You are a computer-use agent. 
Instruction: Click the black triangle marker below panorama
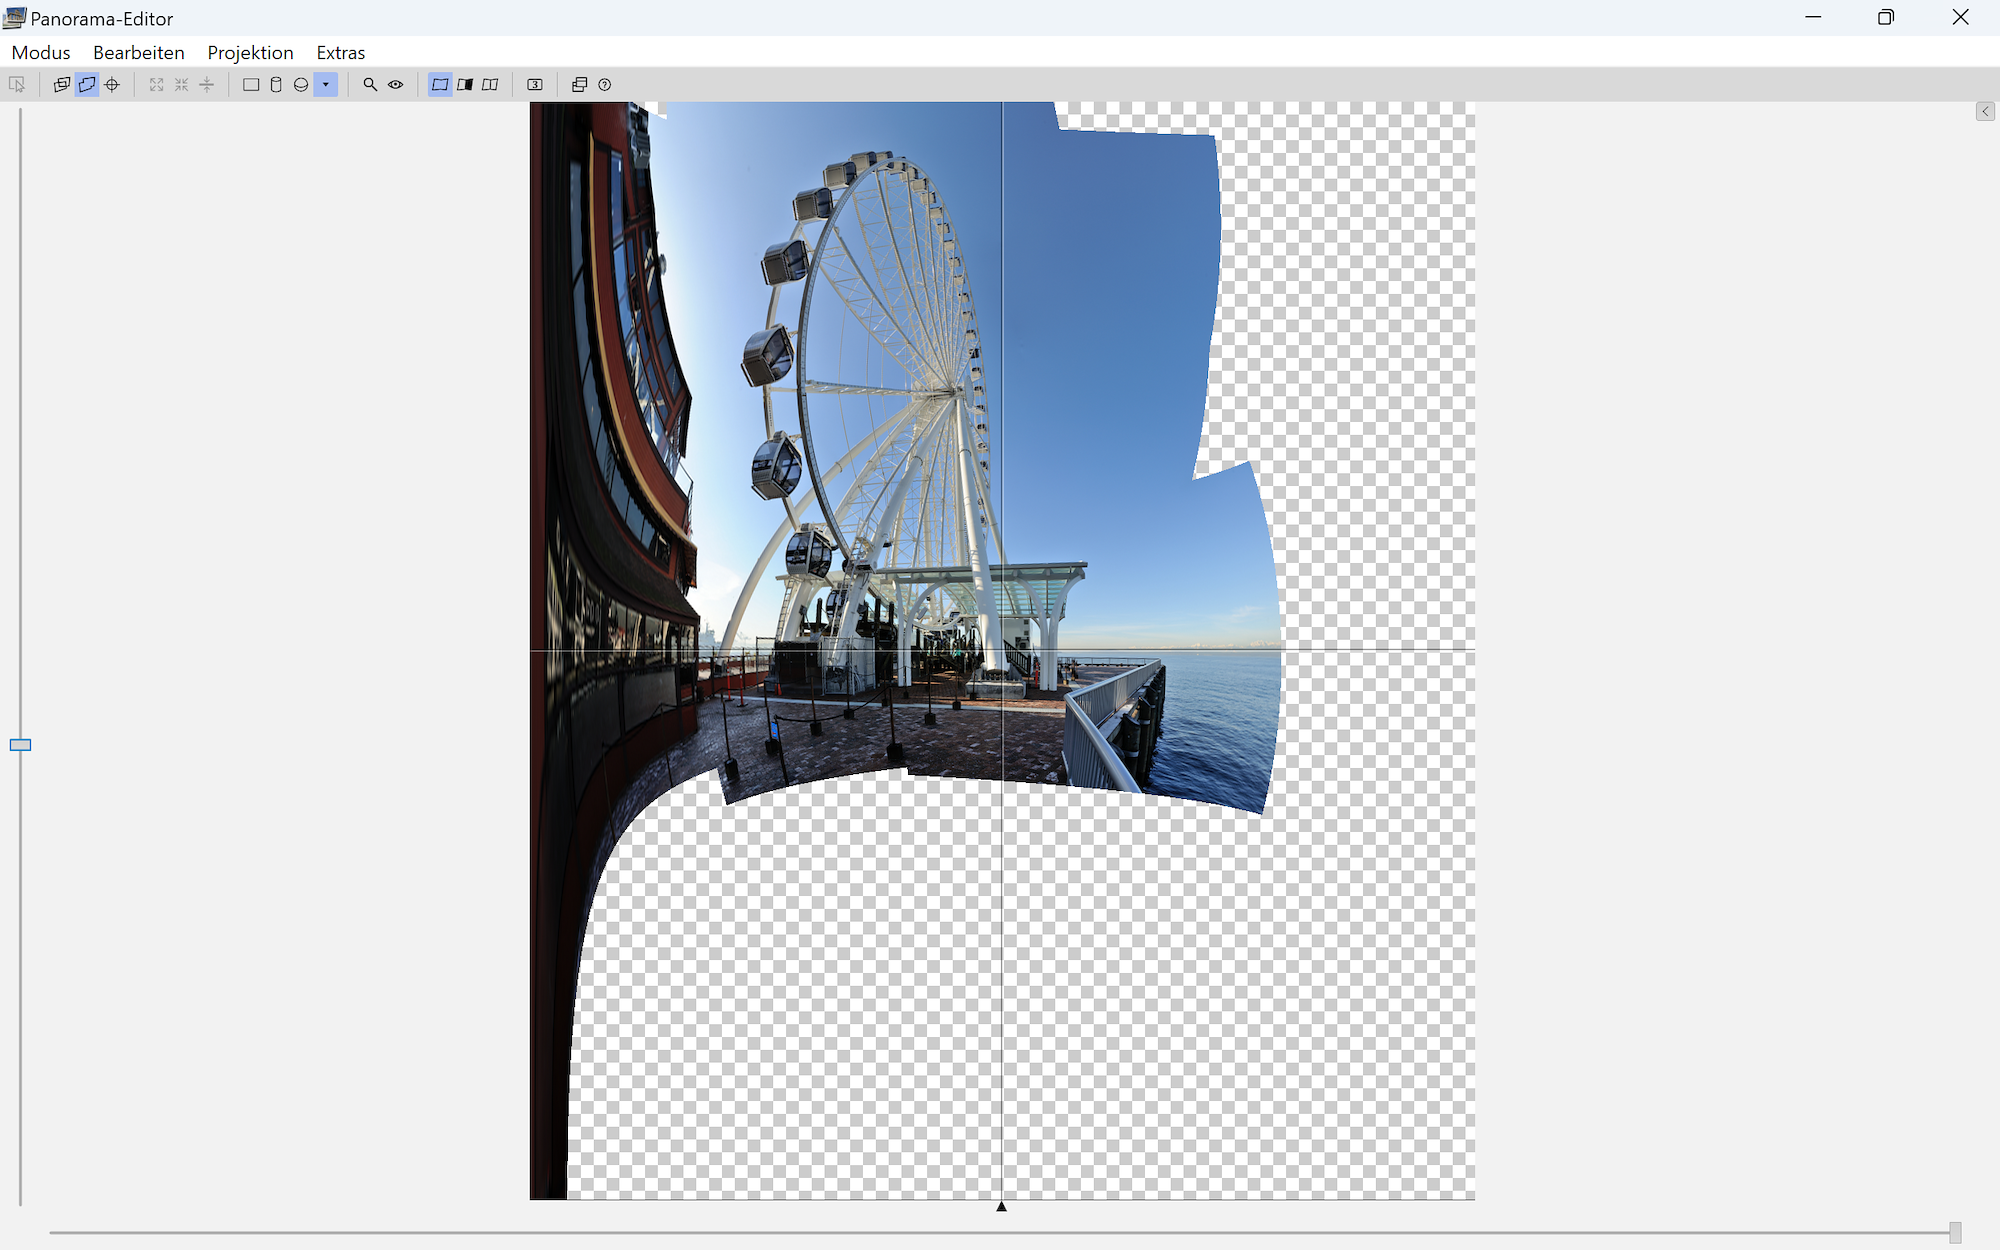click(x=1001, y=1207)
